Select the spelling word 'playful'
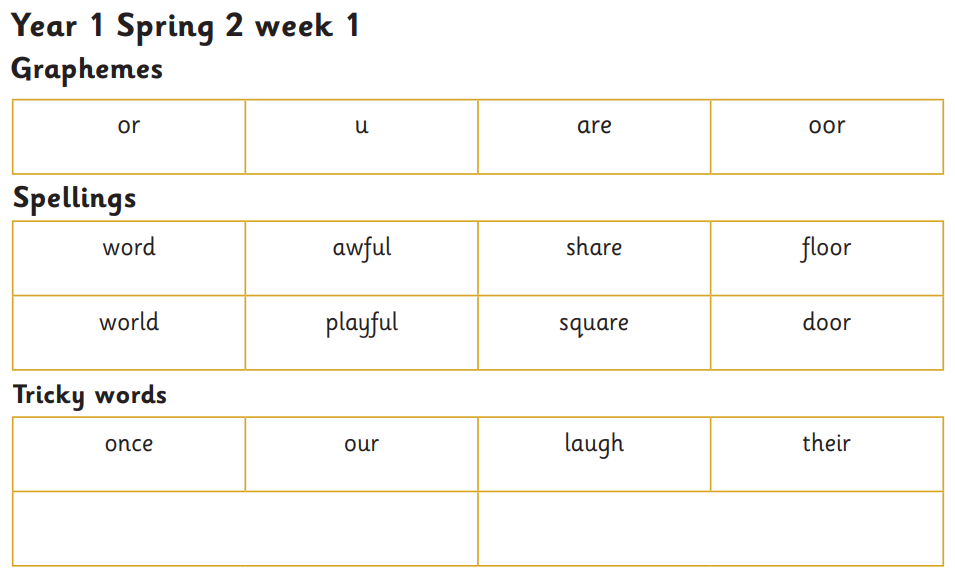The image size is (955, 586). [x=362, y=324]
